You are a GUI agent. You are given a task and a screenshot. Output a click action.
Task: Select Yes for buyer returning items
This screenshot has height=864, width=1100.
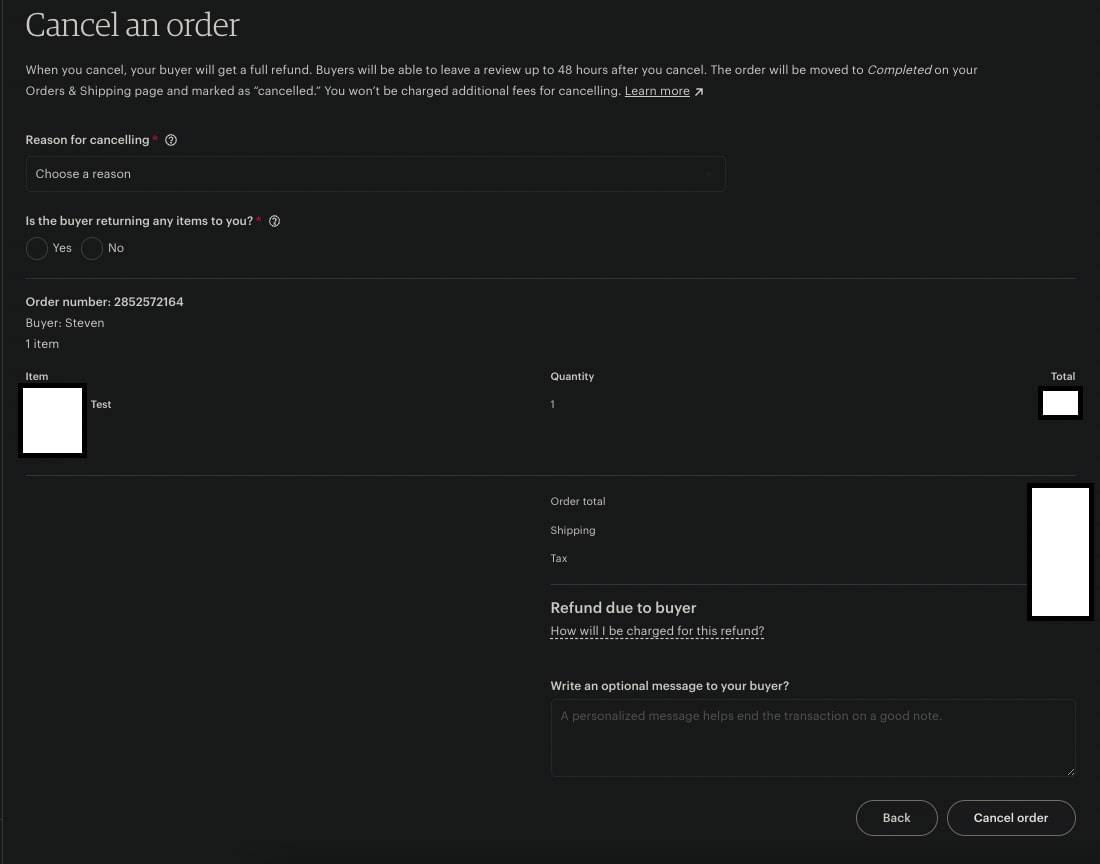tap(36, 248)
